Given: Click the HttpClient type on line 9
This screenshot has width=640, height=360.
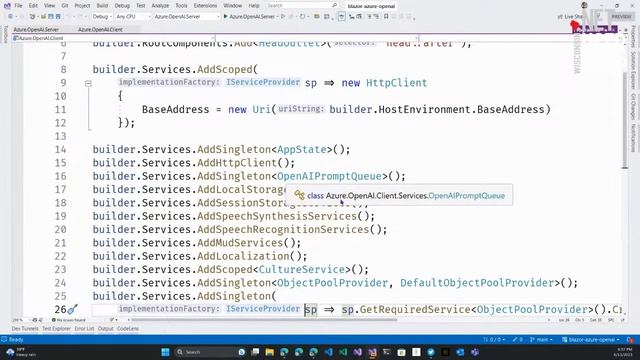Looking at the screenshot, I should (x=397, y=83).
